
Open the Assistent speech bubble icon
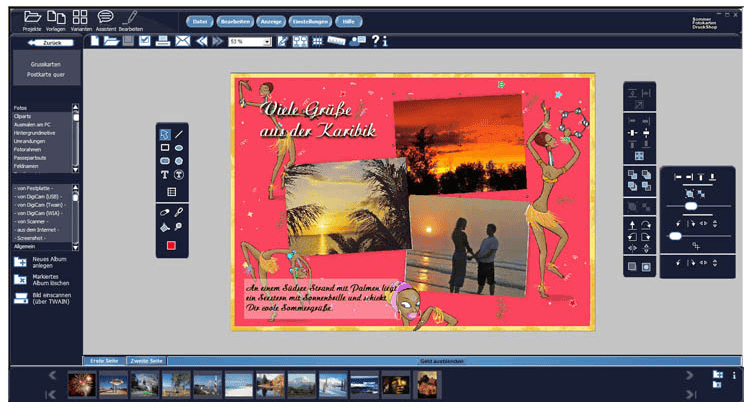coord(105,16)
